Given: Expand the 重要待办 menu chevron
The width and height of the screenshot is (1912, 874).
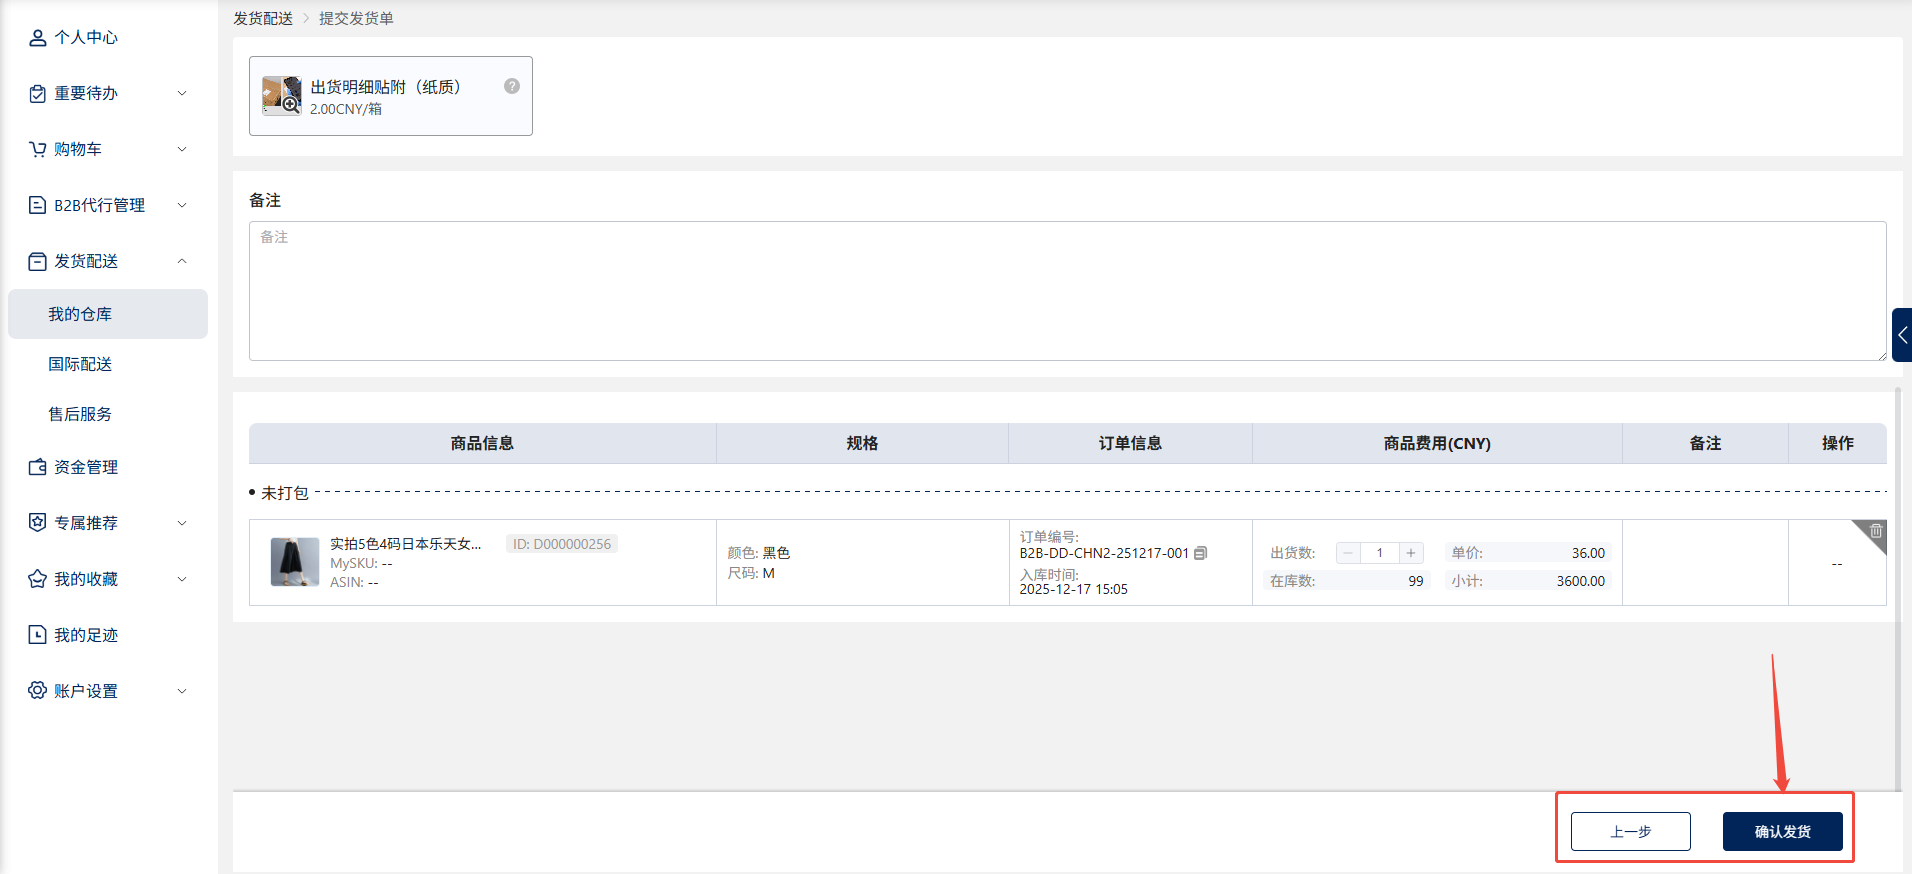Looking at the screenshot, I should [182, 94].
